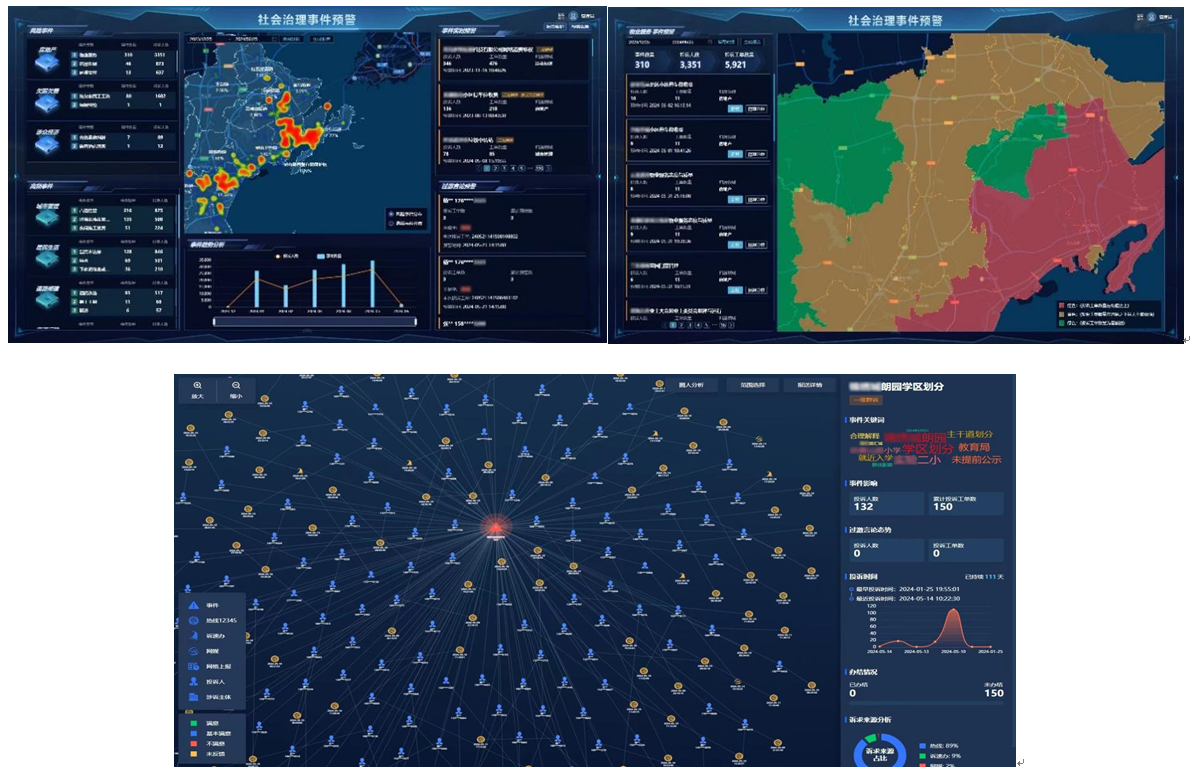Click user avatar in right dashboard header
The image size is (1194, 773).
coord(1151,17)
